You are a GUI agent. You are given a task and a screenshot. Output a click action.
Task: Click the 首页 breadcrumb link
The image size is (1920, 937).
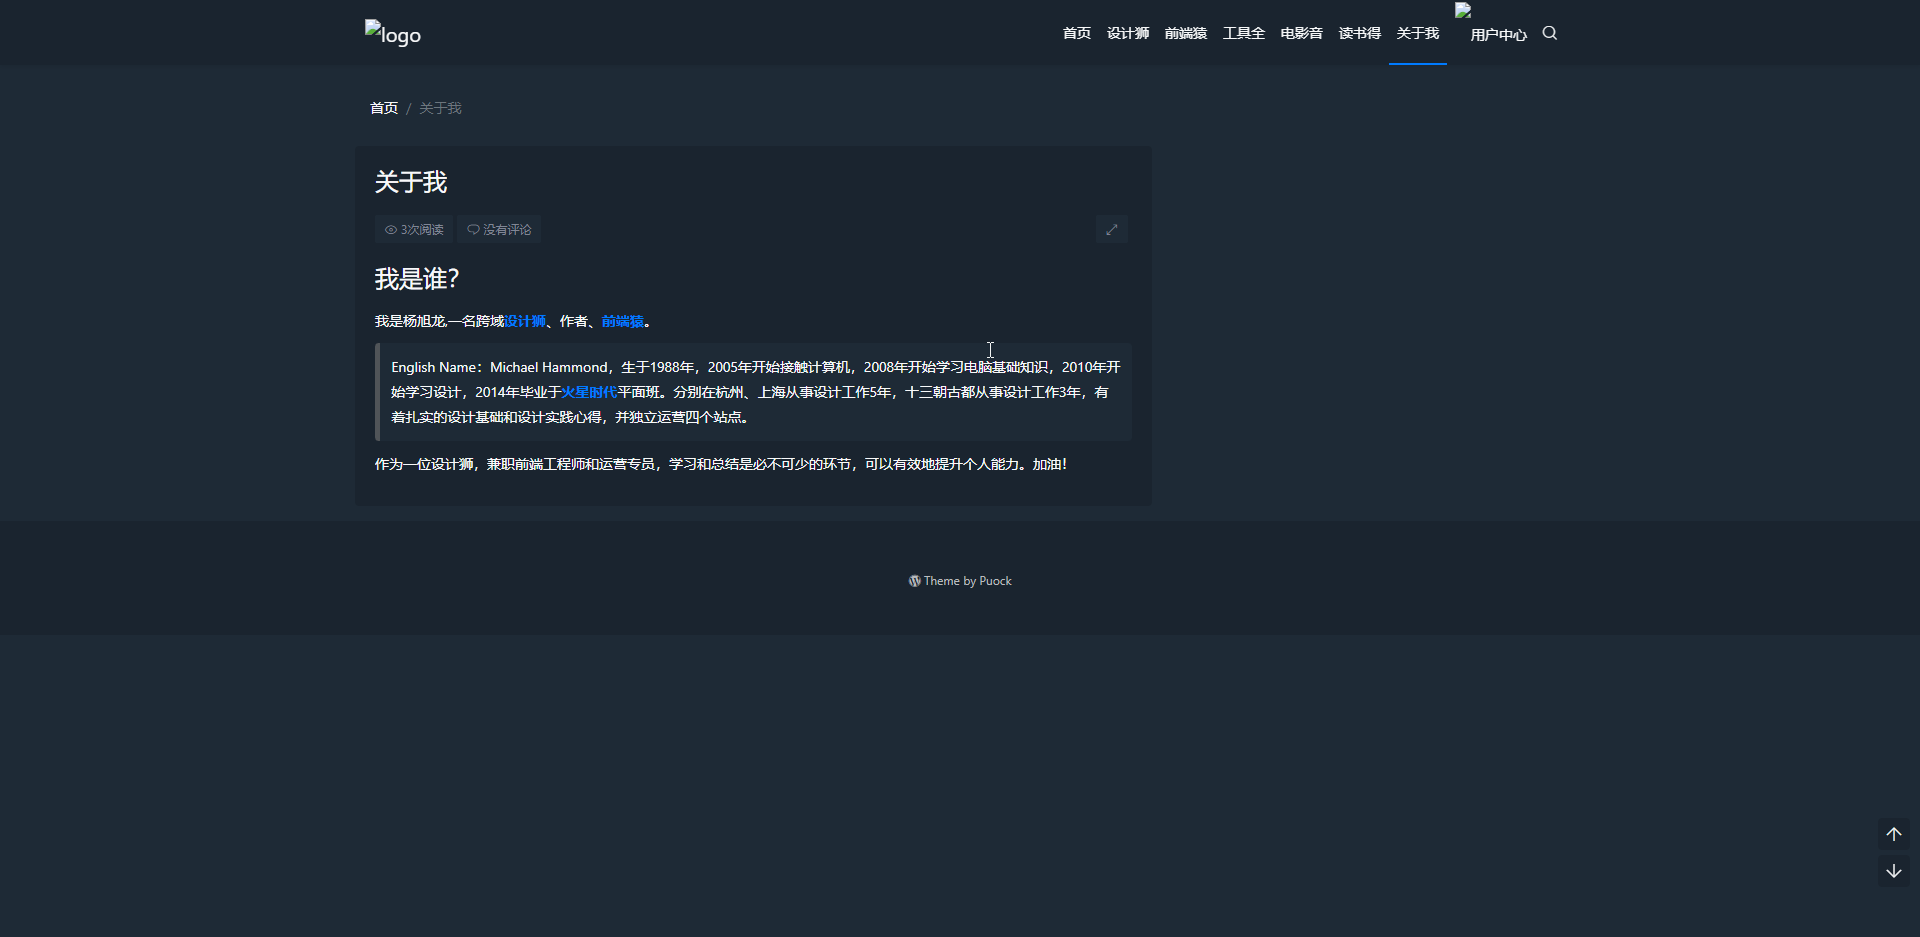coord(384,108)
